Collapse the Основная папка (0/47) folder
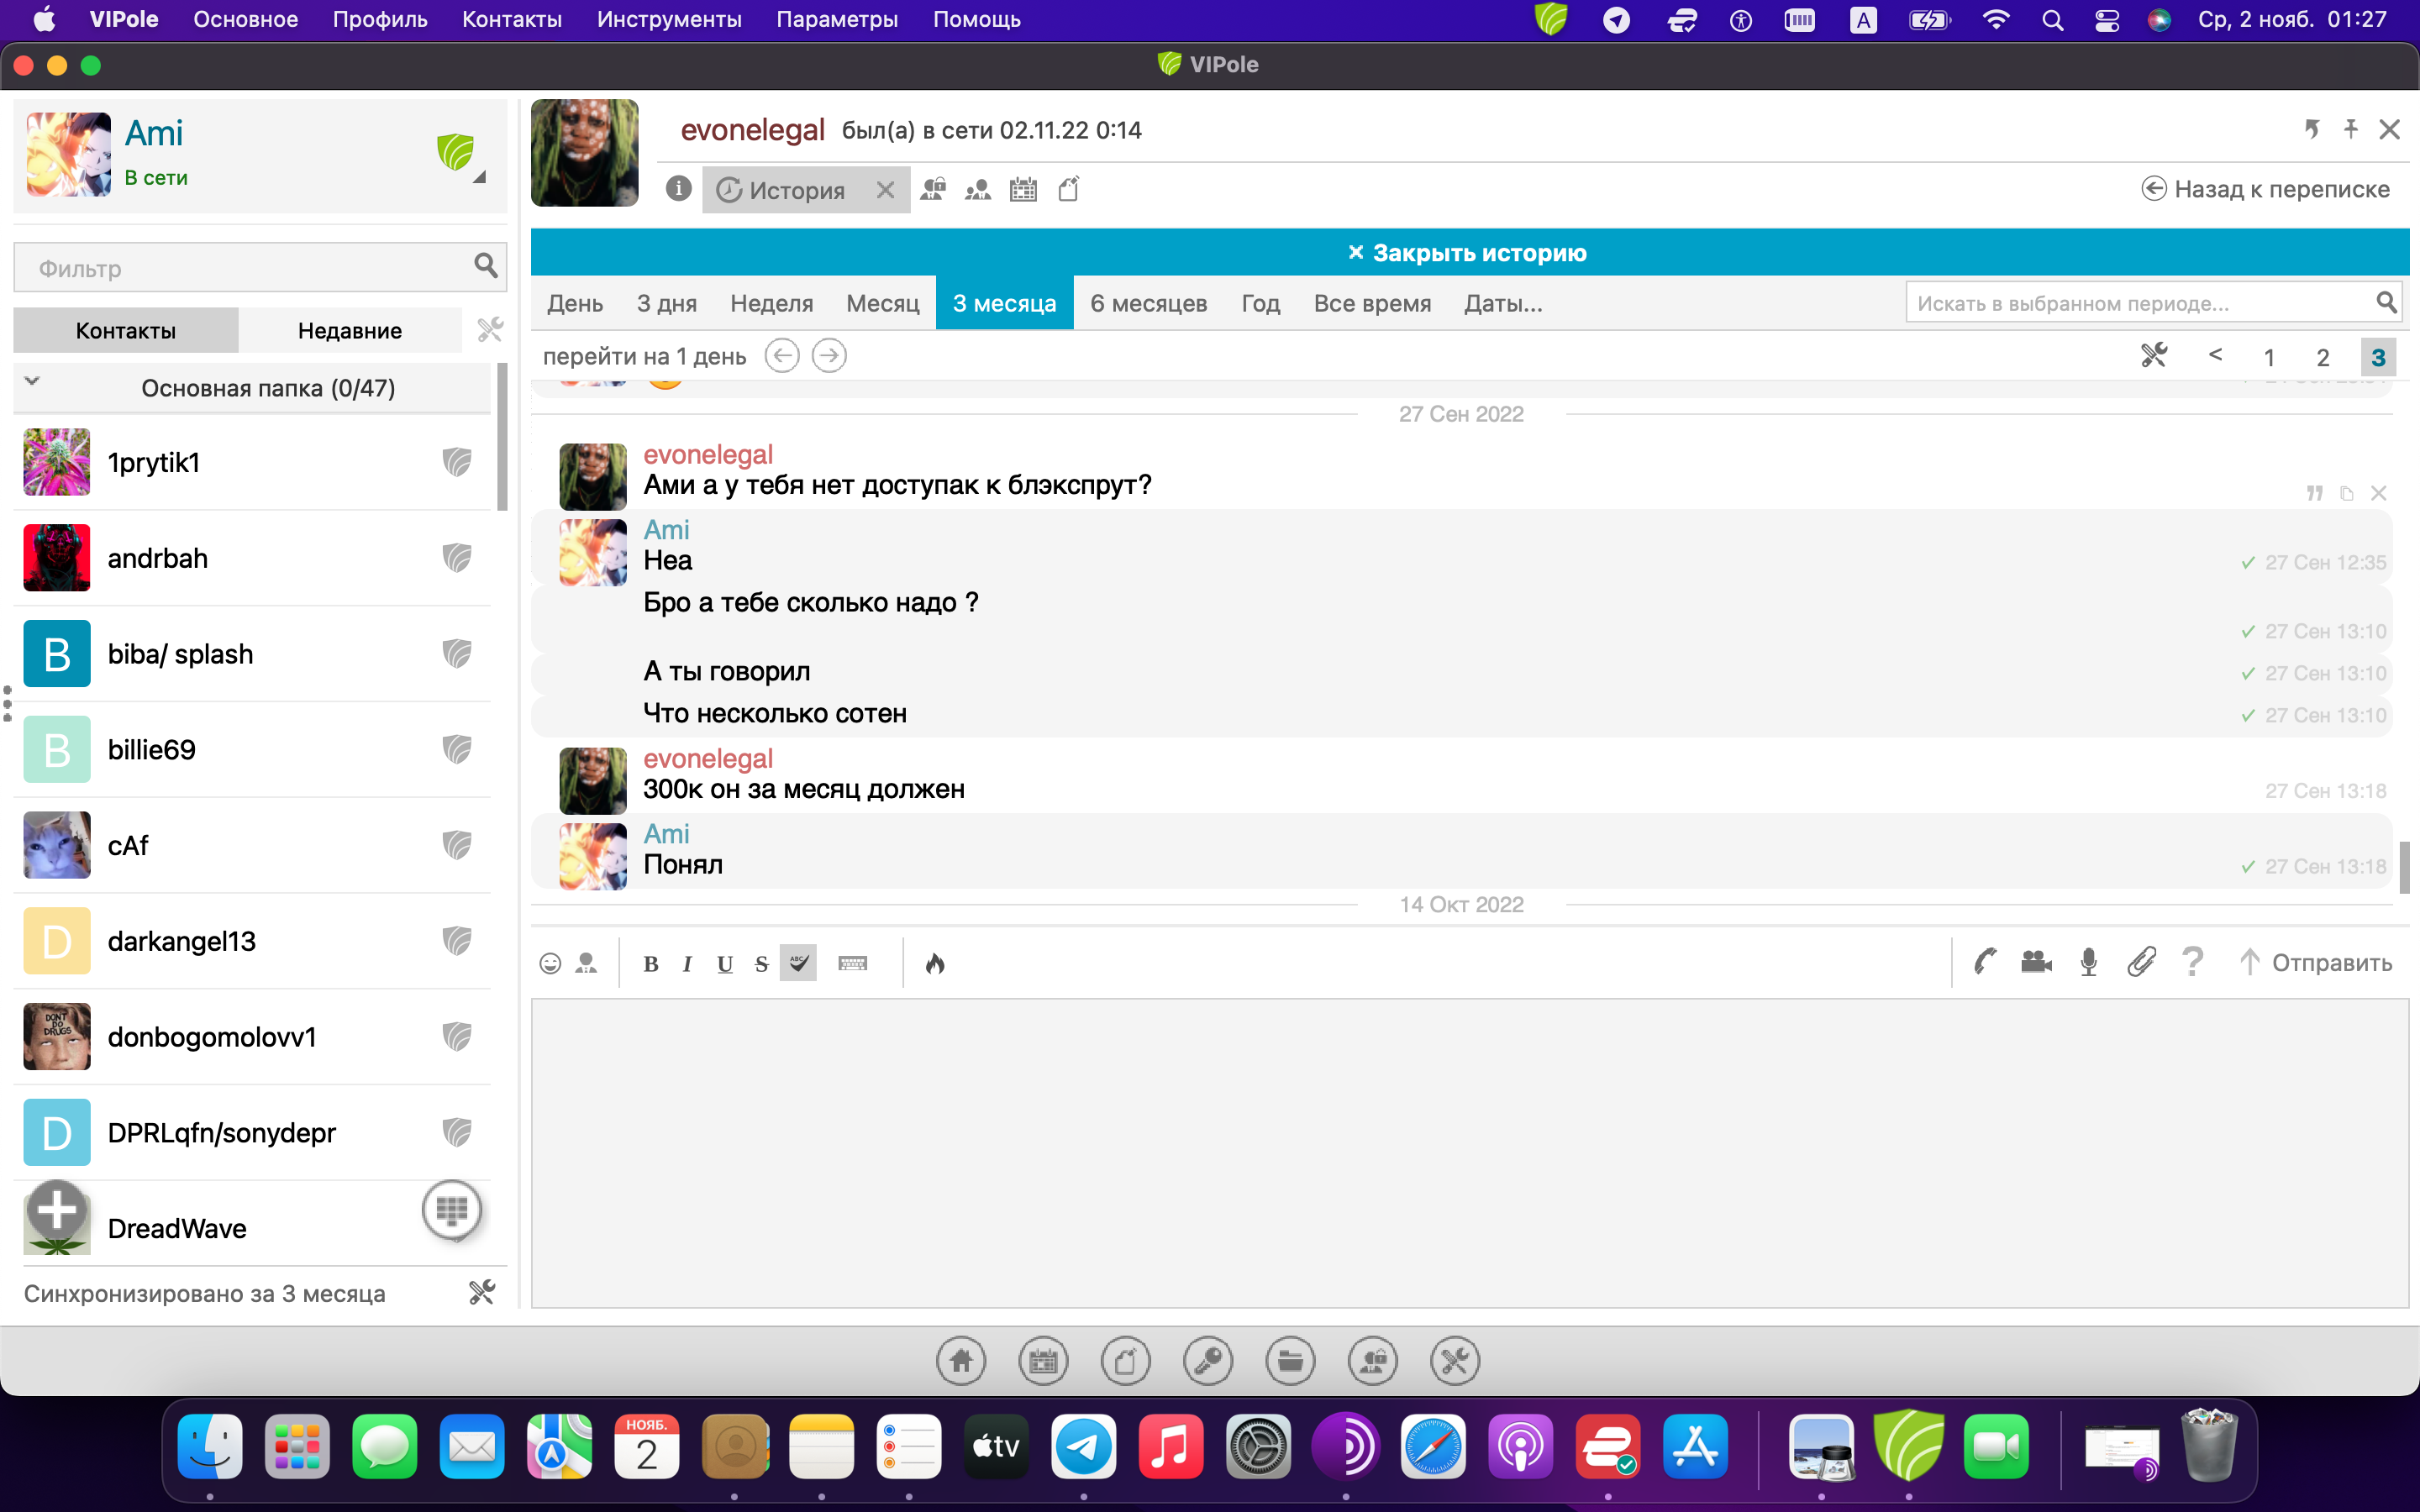 (32, 381)
